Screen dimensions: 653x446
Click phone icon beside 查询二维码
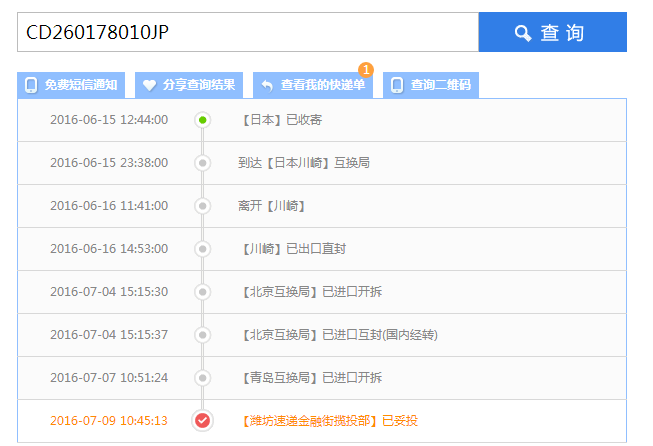[397, 85]
